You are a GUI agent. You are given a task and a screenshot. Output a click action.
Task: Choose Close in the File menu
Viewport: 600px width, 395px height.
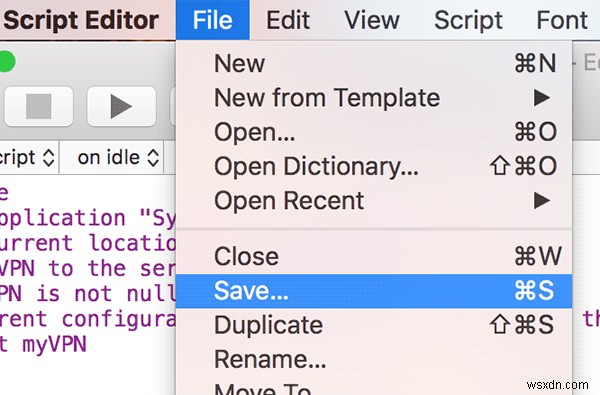point(374,256)
